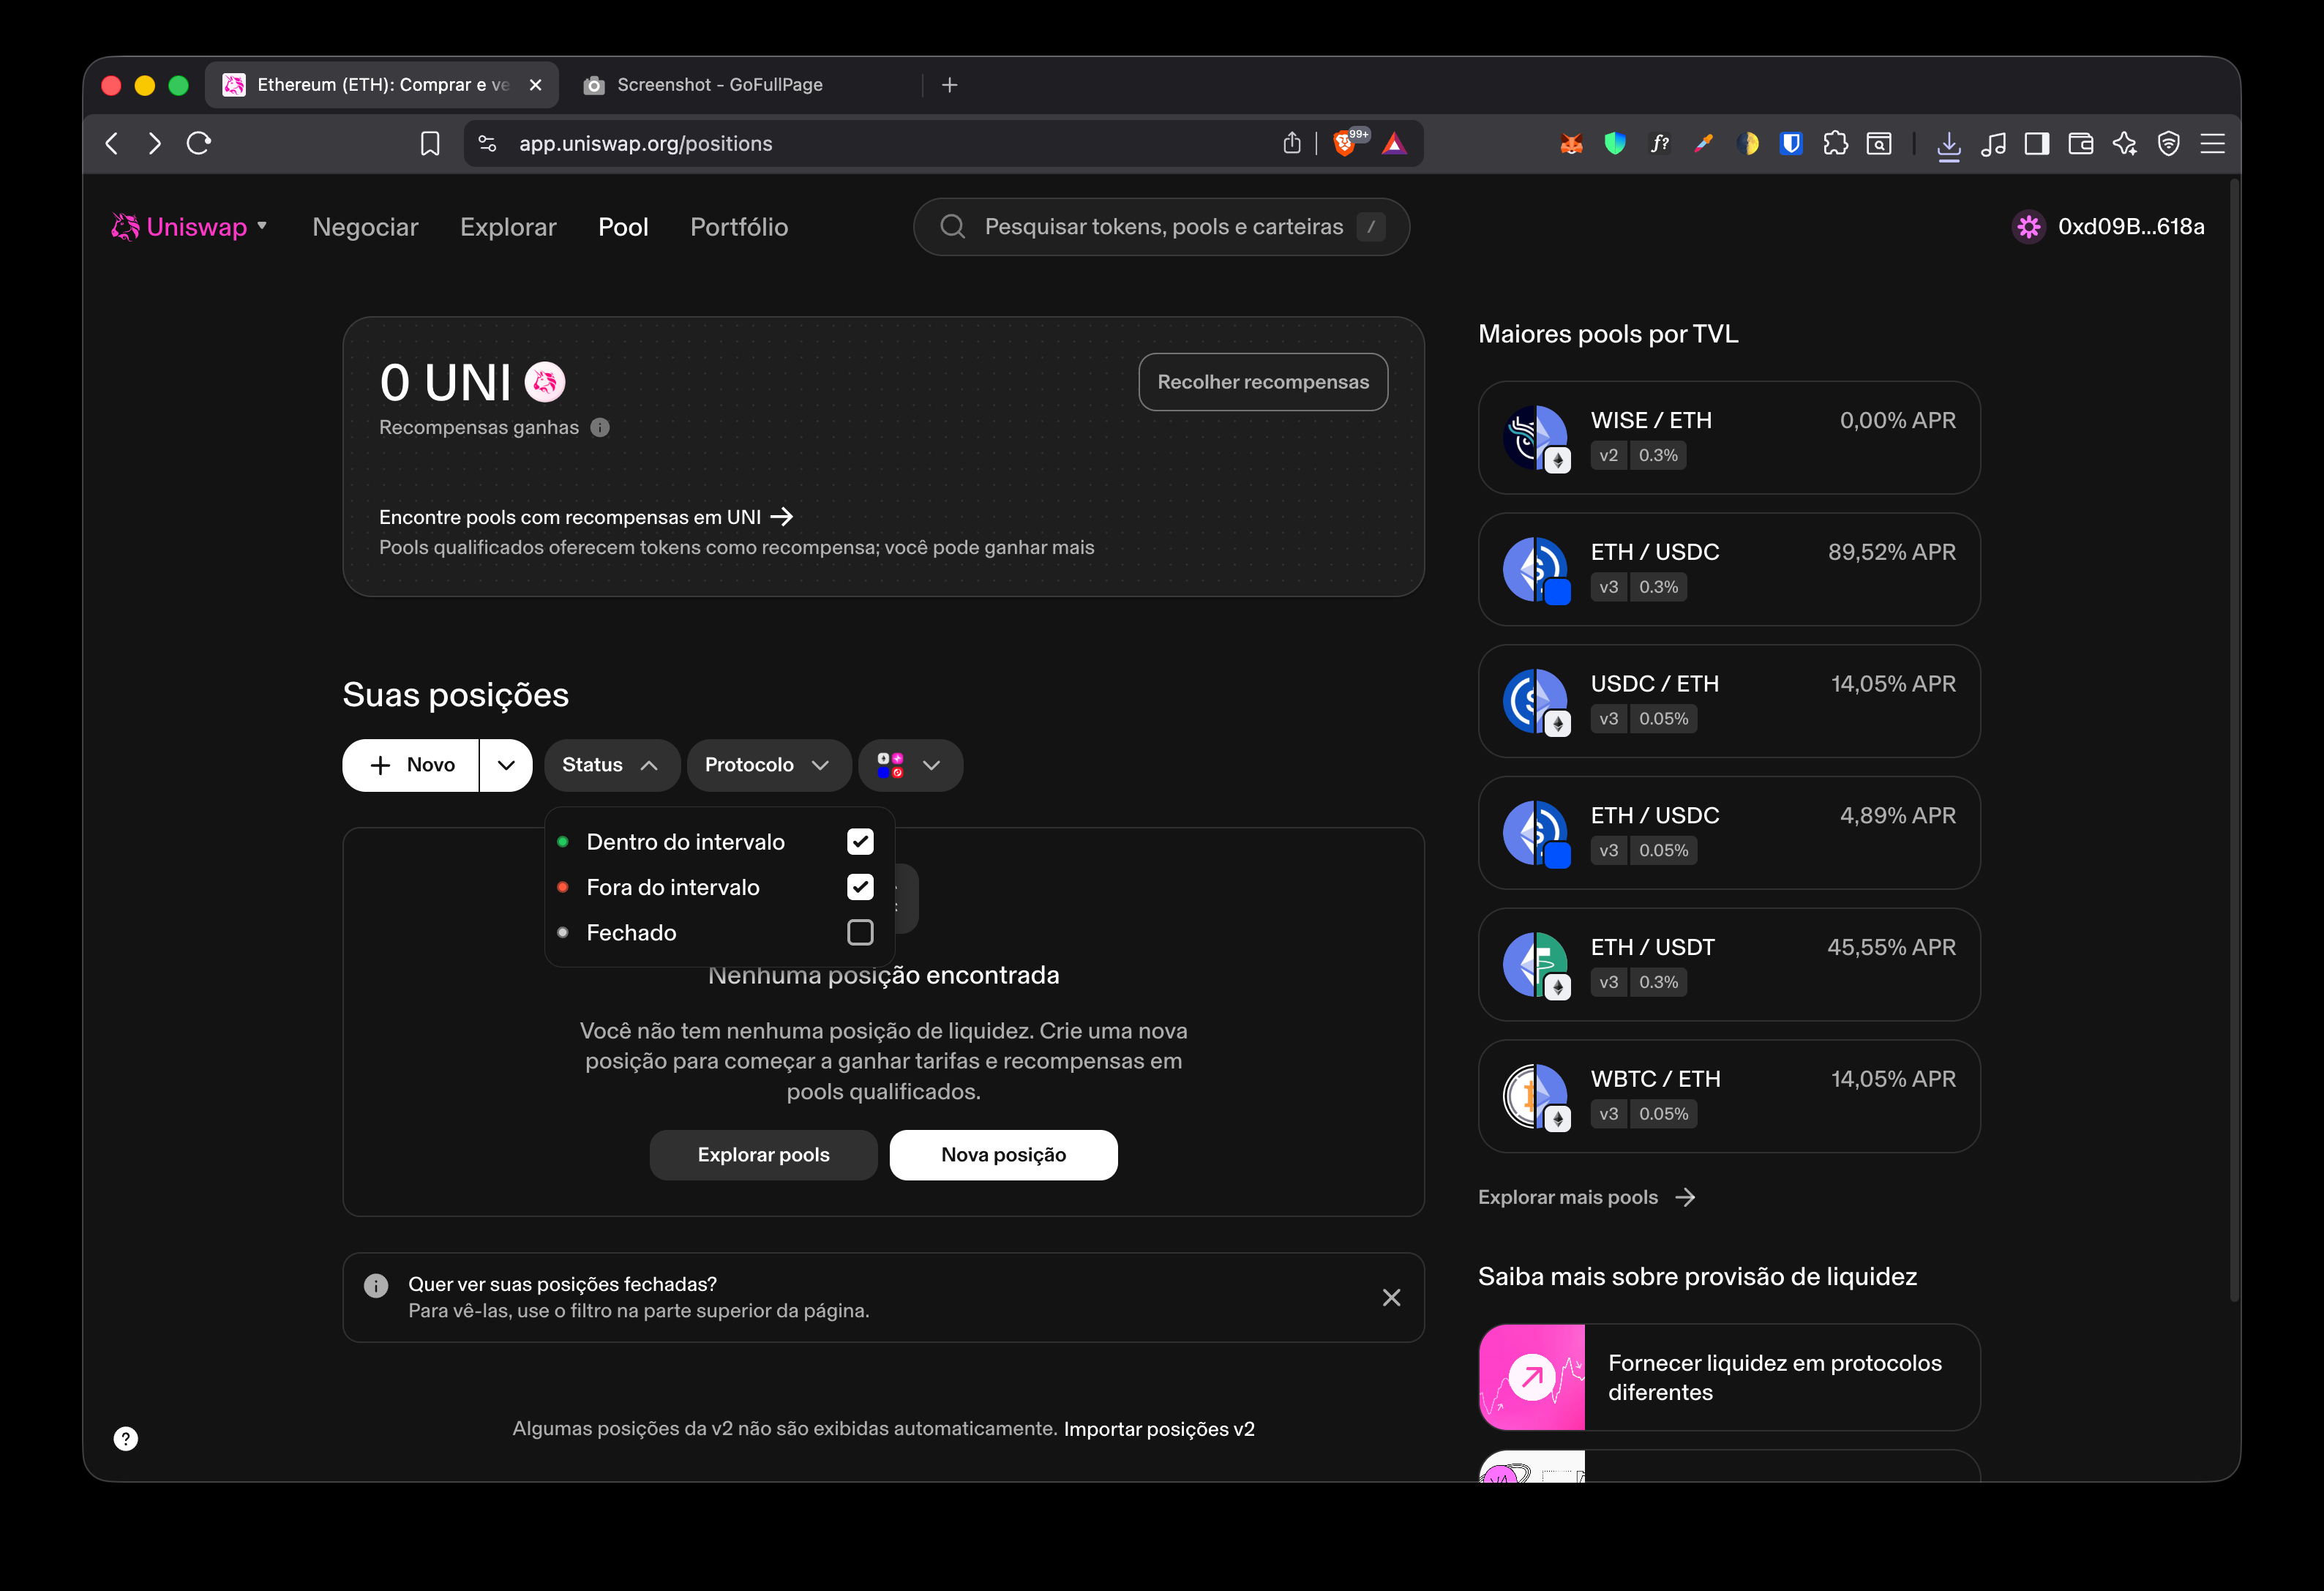Close the Ethereum (ETH) browser tab
Viewport: 2324px width, 1591px height.
coord(536,85)
